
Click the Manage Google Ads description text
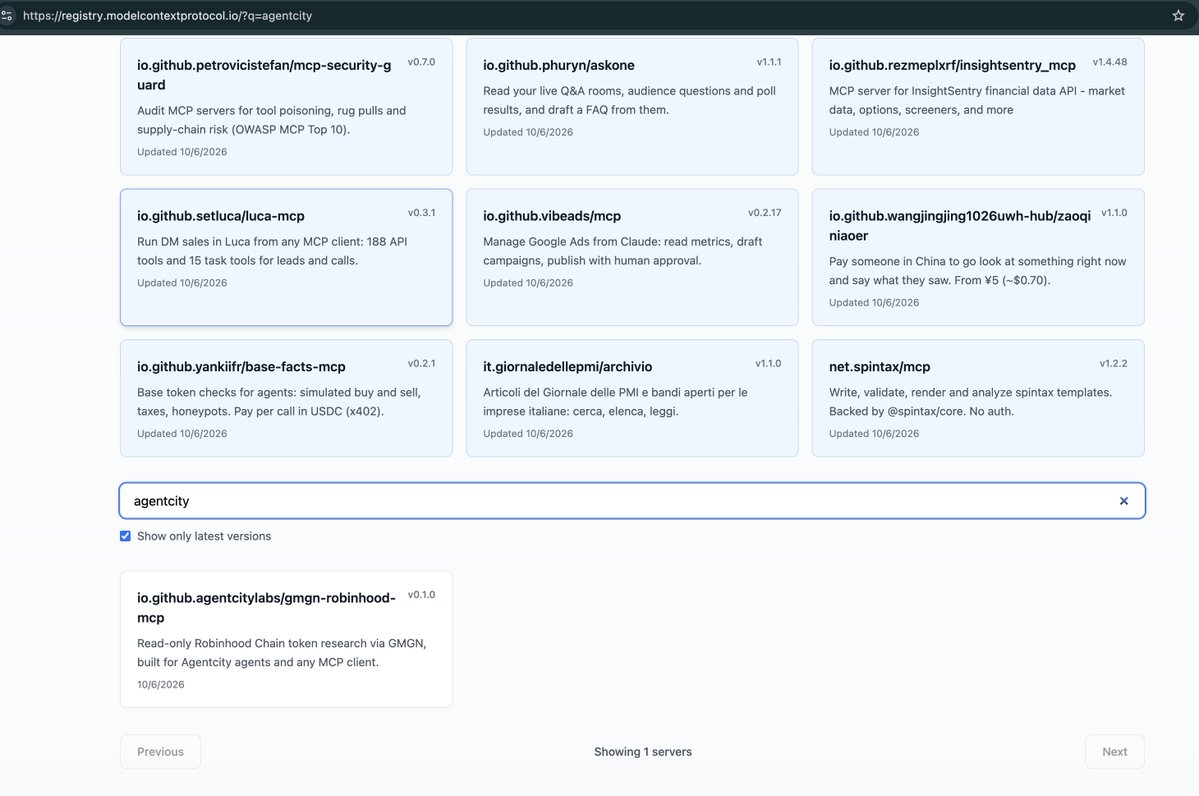[x=622, y=251]
